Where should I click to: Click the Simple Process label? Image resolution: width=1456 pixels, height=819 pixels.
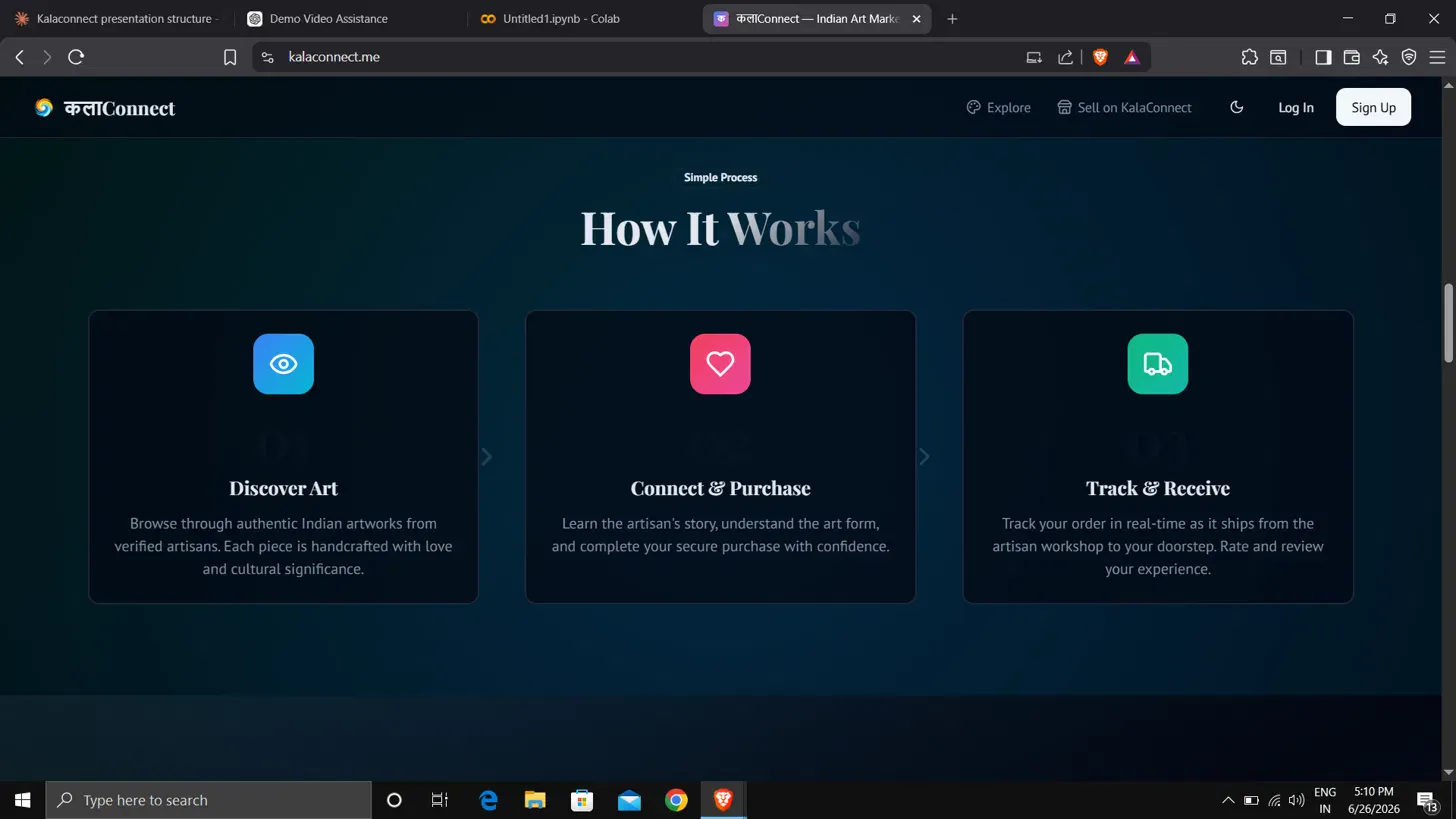[x=720, y=178]
